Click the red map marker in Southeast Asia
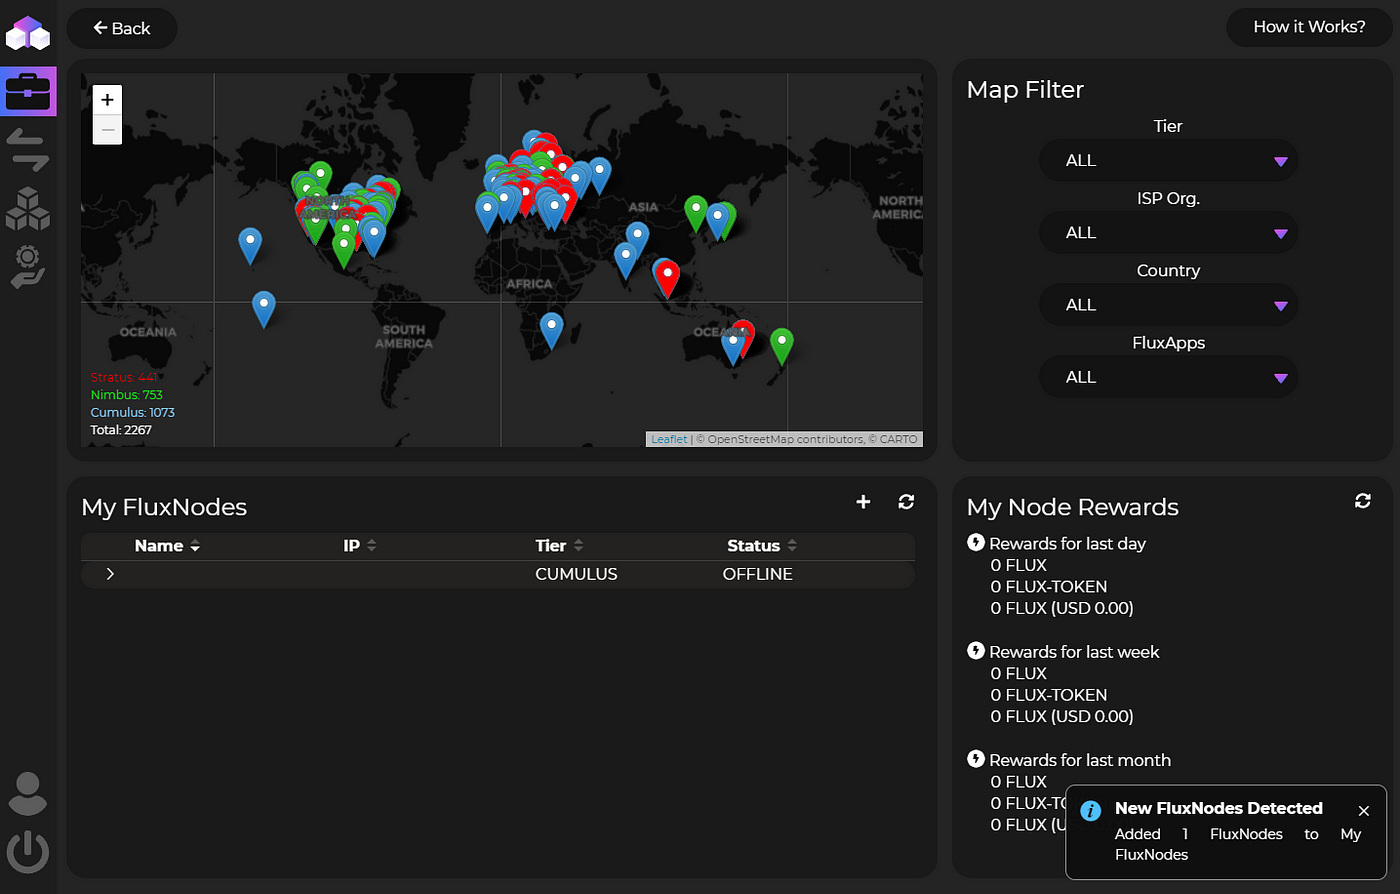The height and width of the screenshot is (894, 1400). click(667, 279)
